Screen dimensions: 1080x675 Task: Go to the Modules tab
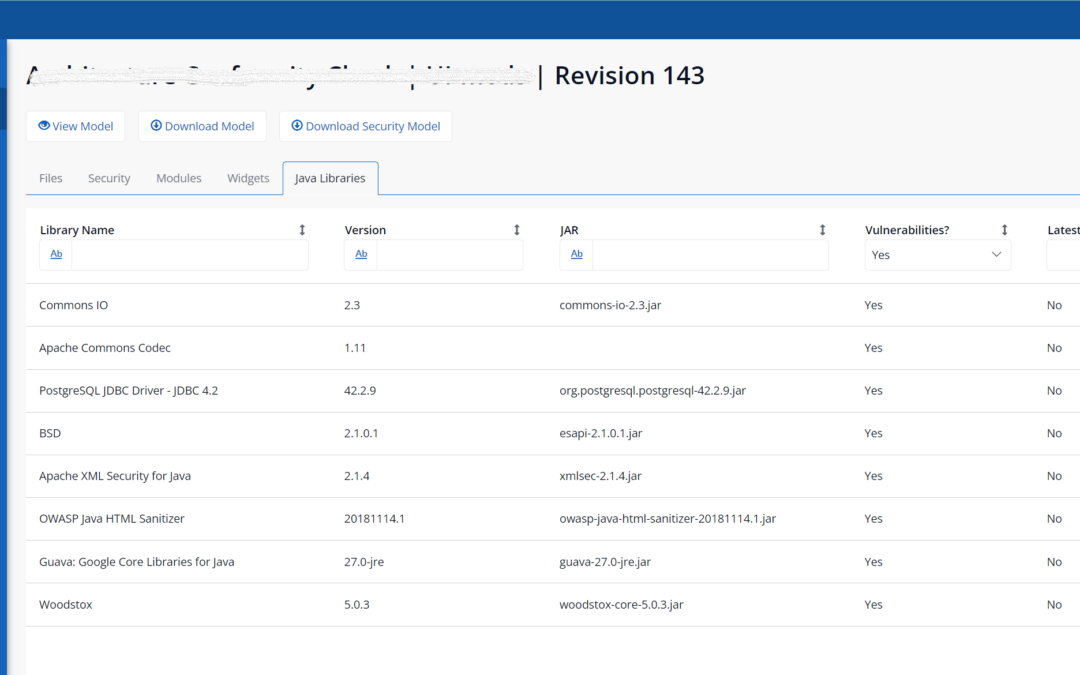point(179,178)
